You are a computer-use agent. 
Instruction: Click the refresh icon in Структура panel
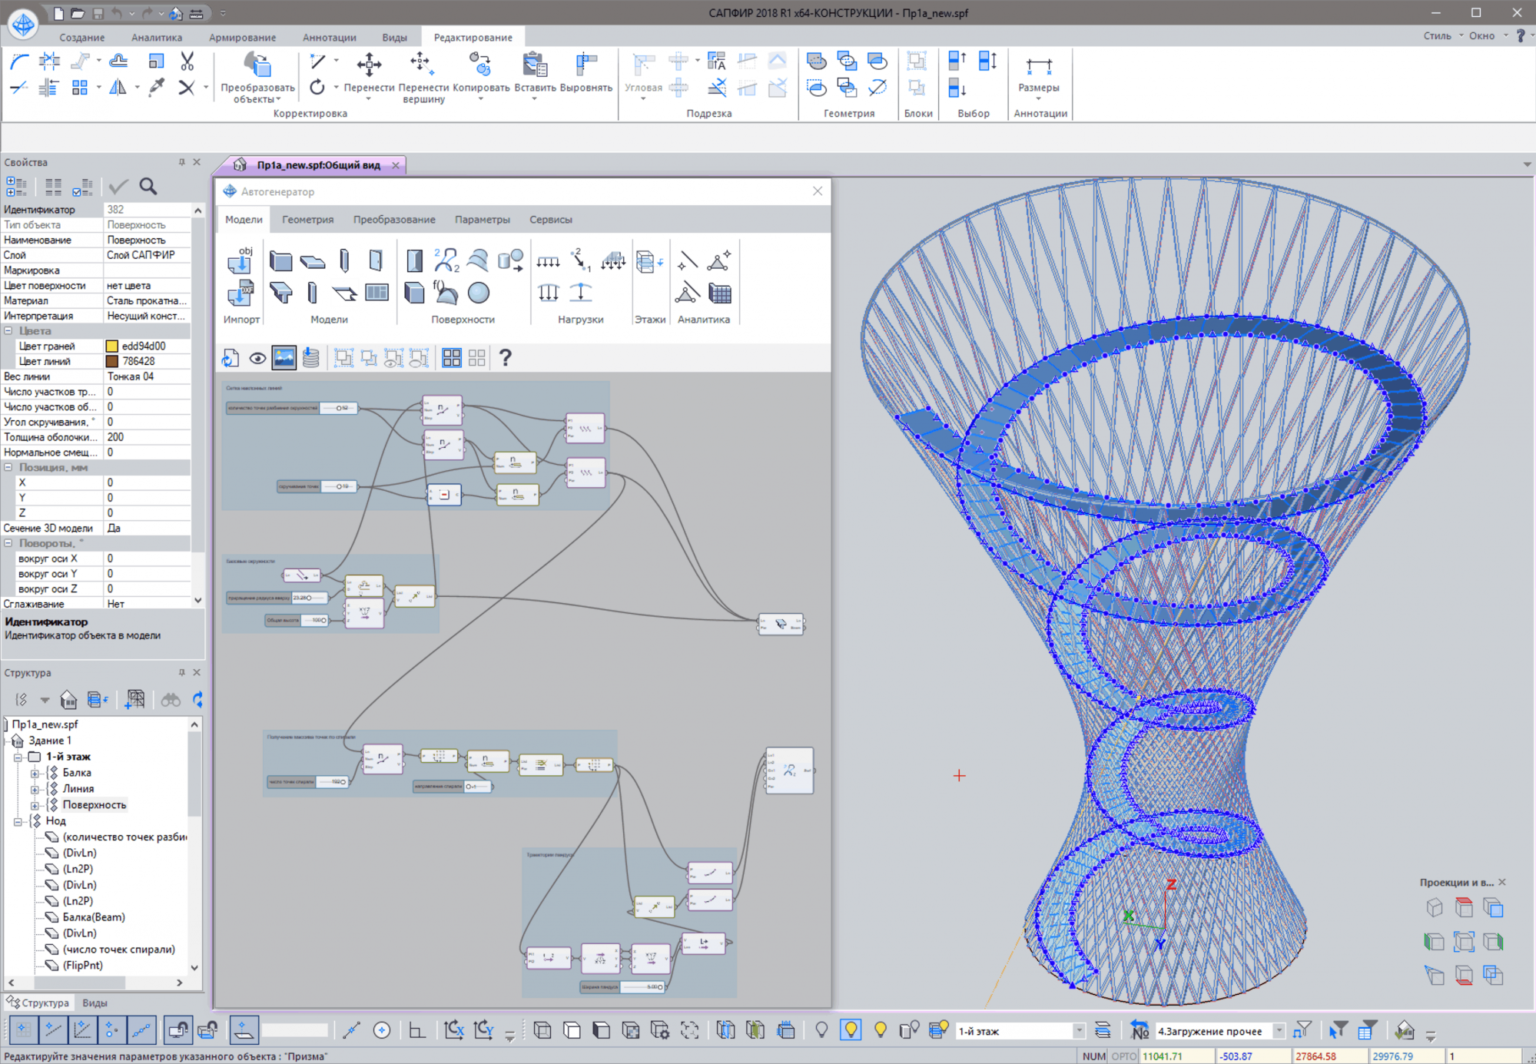pyautogui.click(x=197, y=699)
